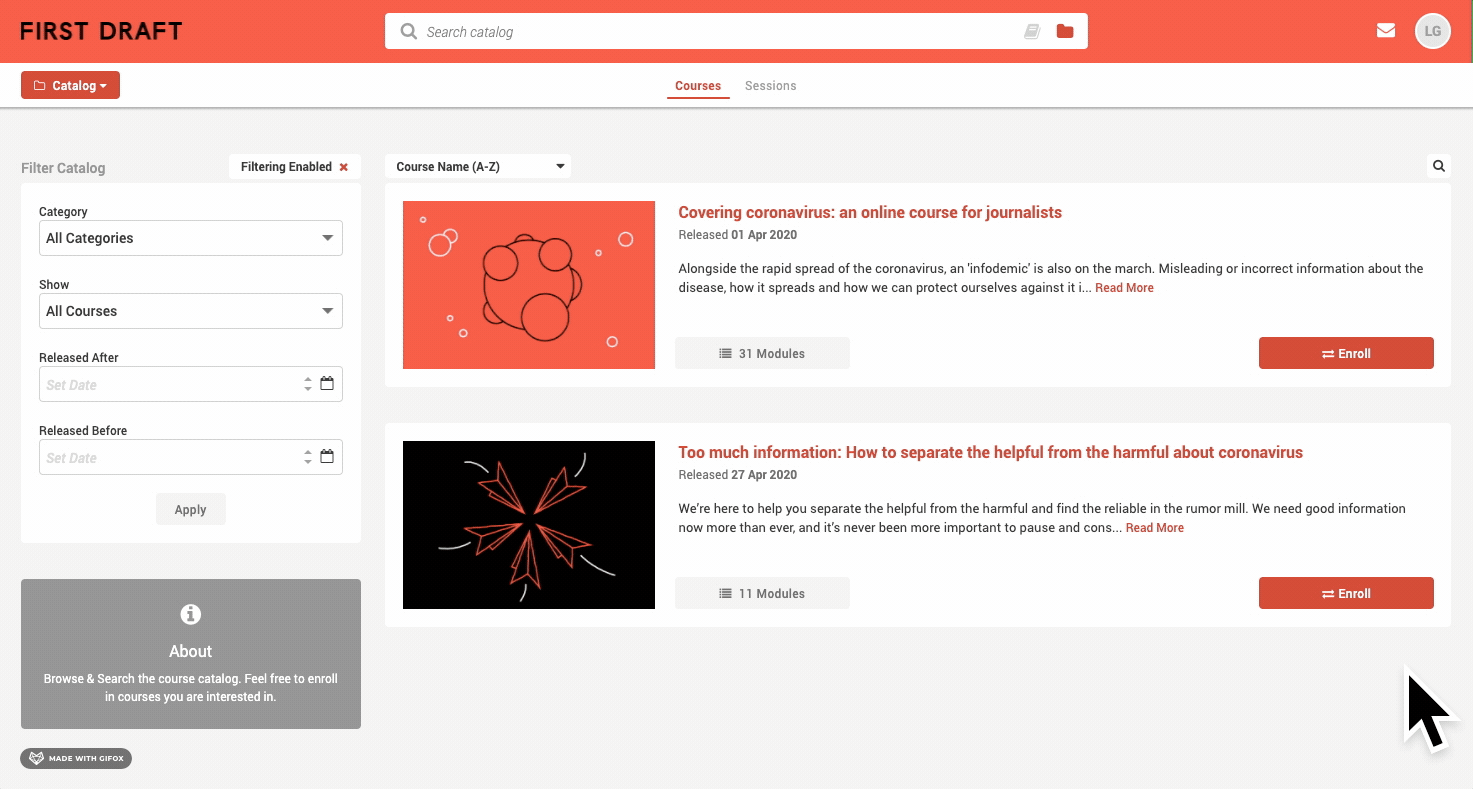Open Too much information course title link
Viewport: 1473px width, 789px height.
click(990, 452)
